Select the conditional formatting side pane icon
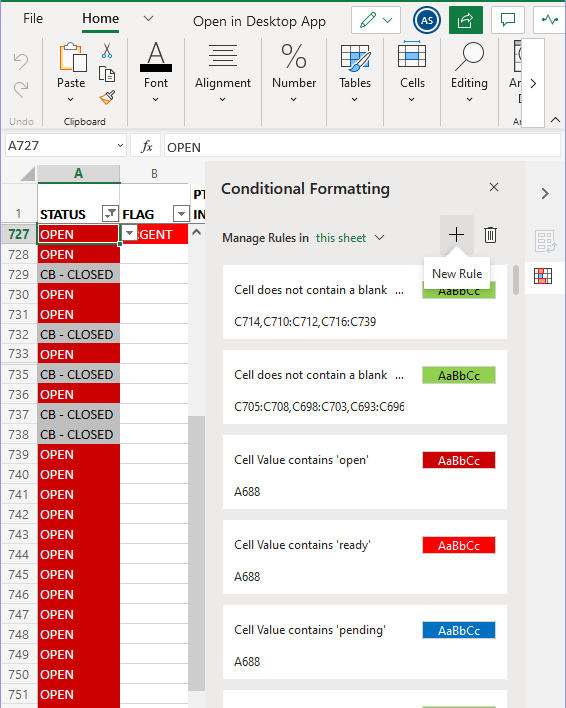The height and width of the screenshot is (708, 566). click(x=543, y=275)
